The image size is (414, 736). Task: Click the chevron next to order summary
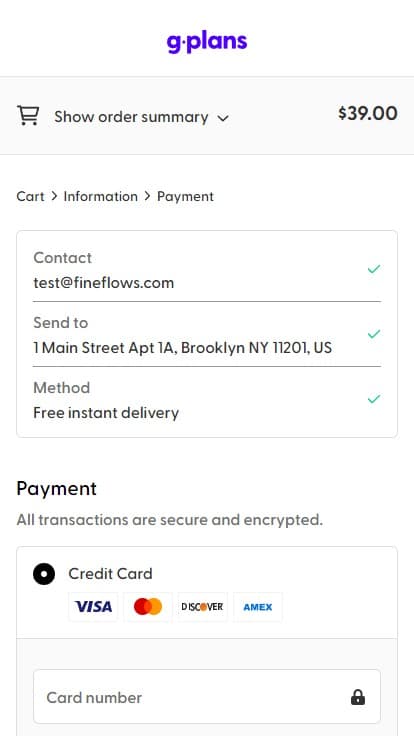pyautogui.click(x=223, y=118)
